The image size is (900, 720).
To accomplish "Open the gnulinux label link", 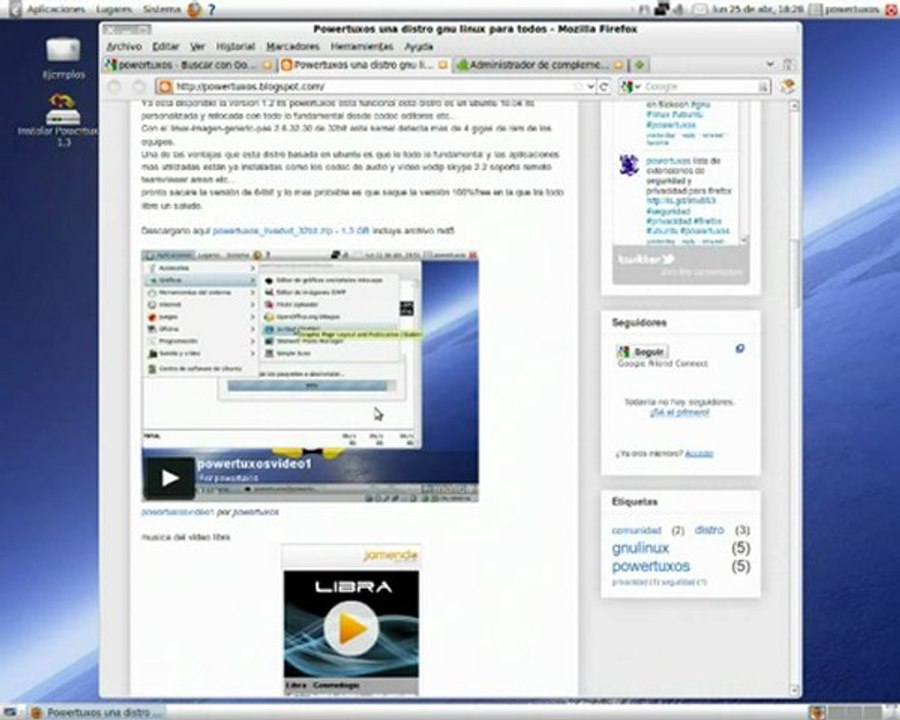I will coord(641,548).
